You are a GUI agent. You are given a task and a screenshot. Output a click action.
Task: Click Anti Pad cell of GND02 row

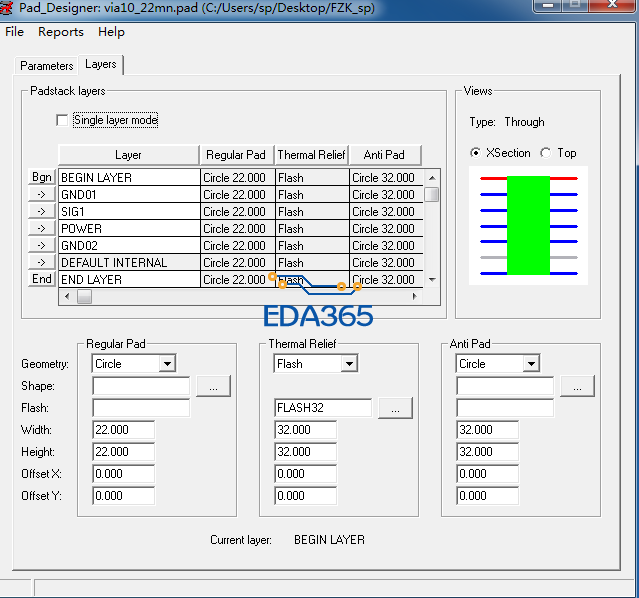point(386,246)
